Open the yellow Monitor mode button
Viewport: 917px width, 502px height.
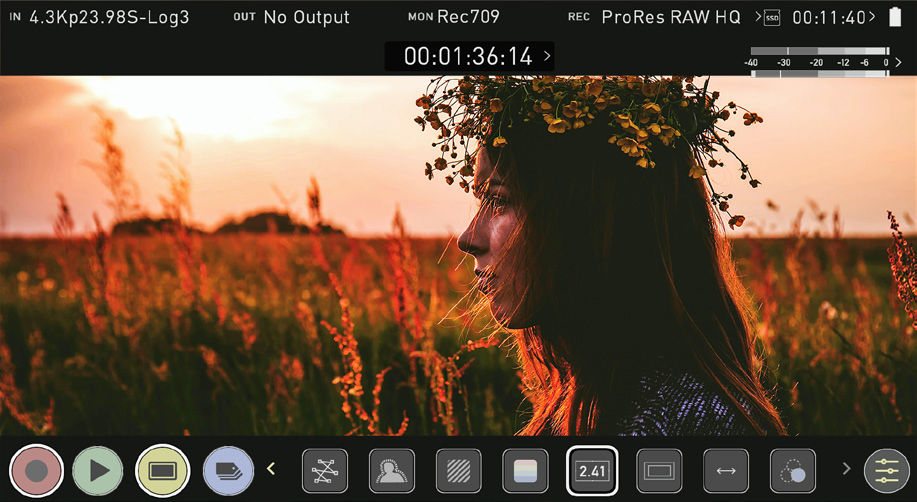click(162, 469)
